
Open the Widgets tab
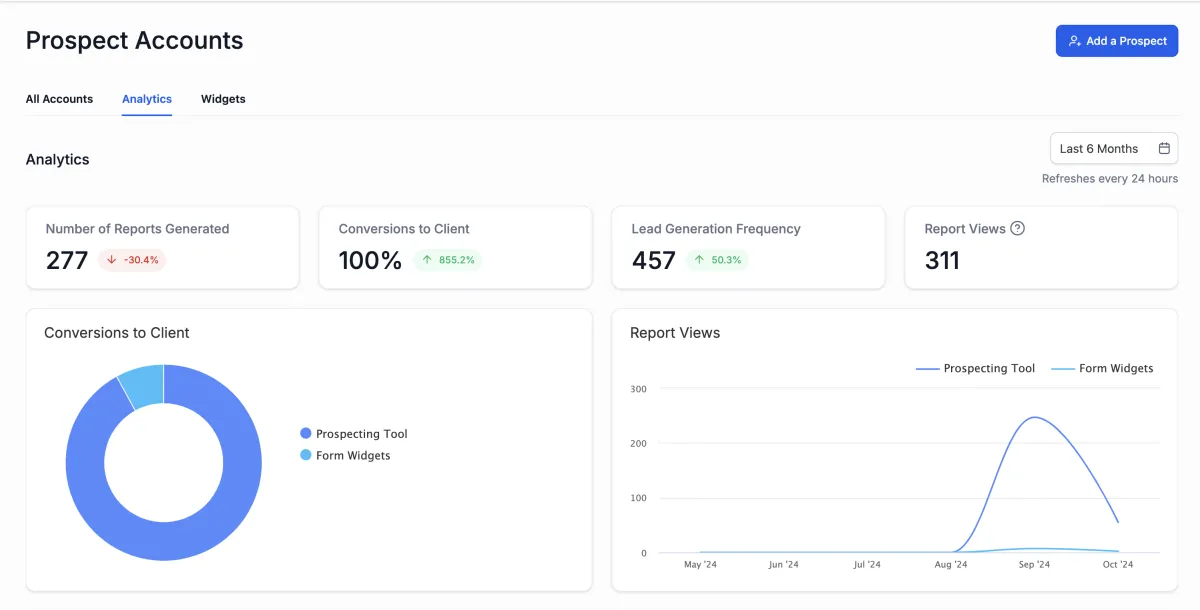pyautogui.click(x=223, y=99)
